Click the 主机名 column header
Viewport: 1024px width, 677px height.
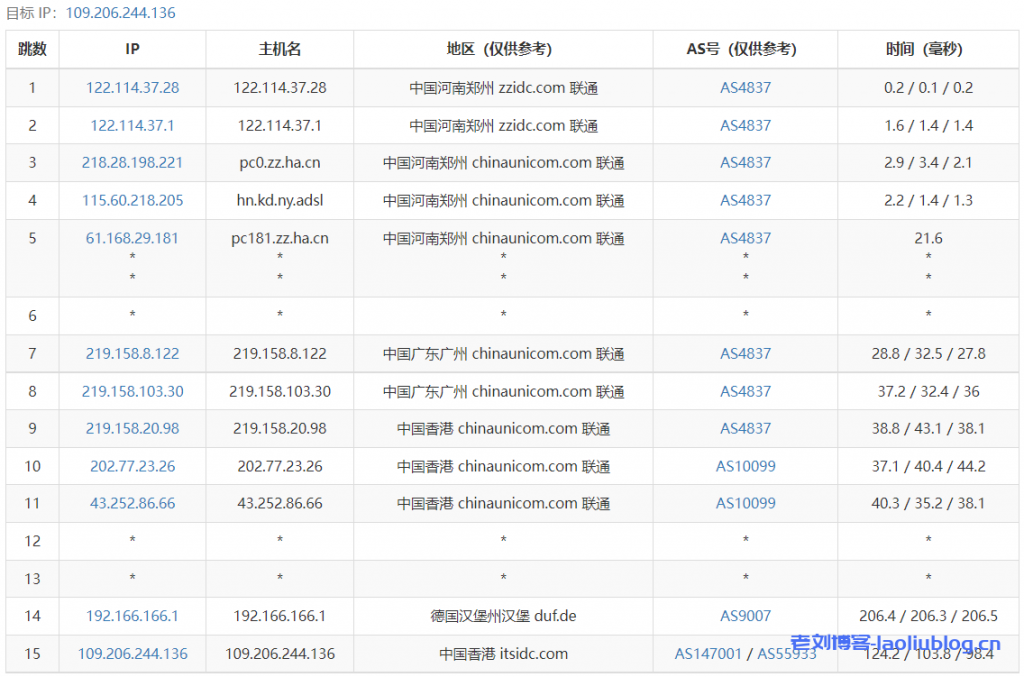(279, 49)
